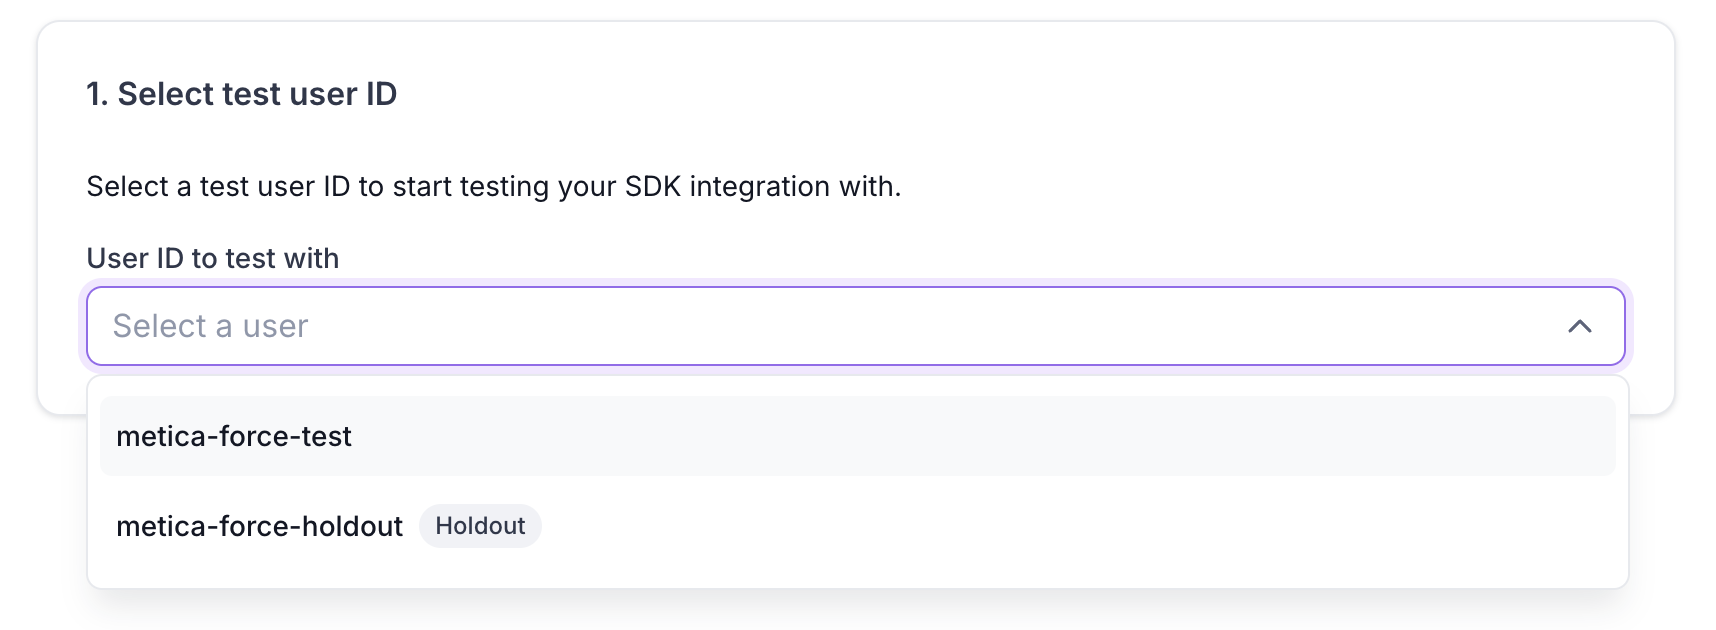Screen dimensions: 1716x630
Task: Click the Holdout badge
Action: pyautogui.click(x=480, y=527)
